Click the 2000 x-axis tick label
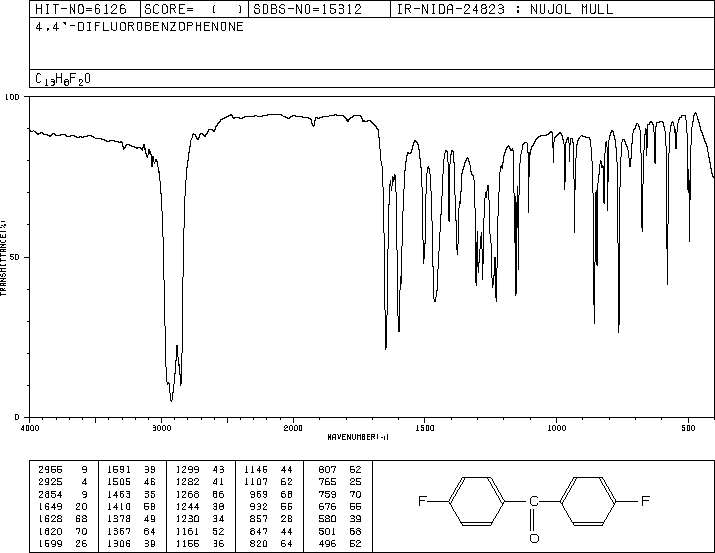Image resolution: width=715 pixels, height=553 pixels. click(293, 428)
